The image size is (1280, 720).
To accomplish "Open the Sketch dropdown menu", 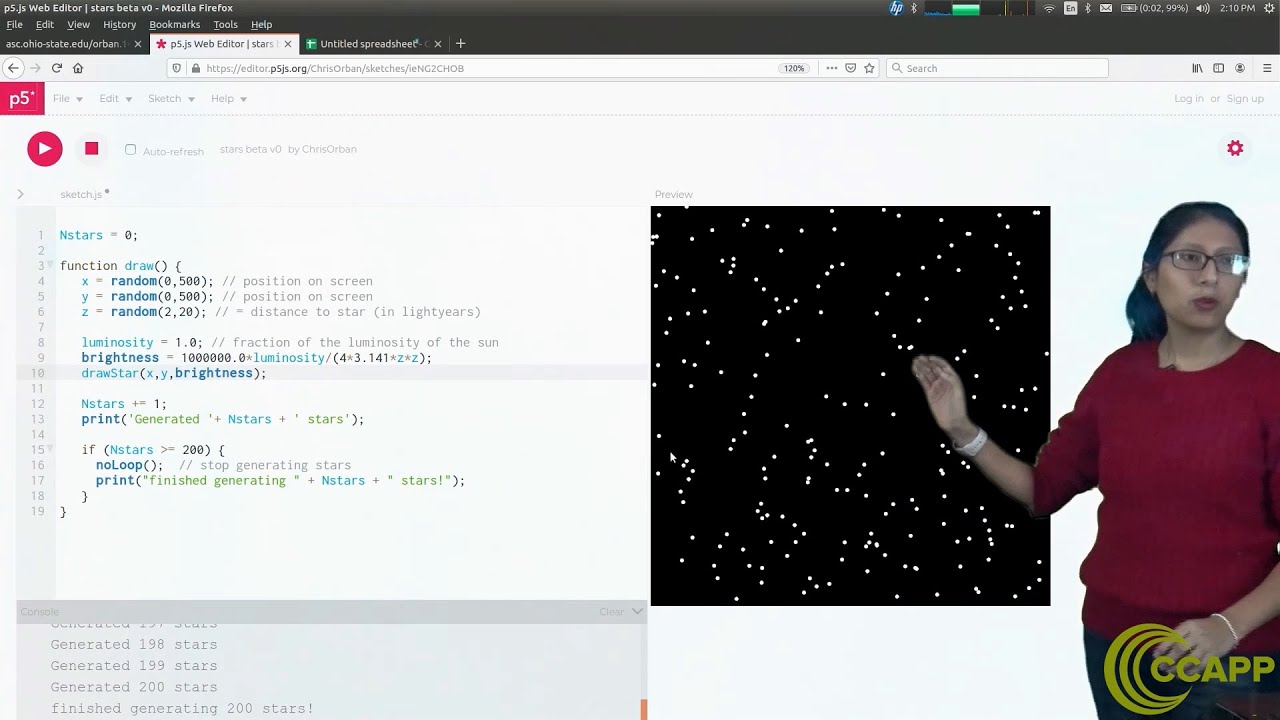I will (171, 98).
